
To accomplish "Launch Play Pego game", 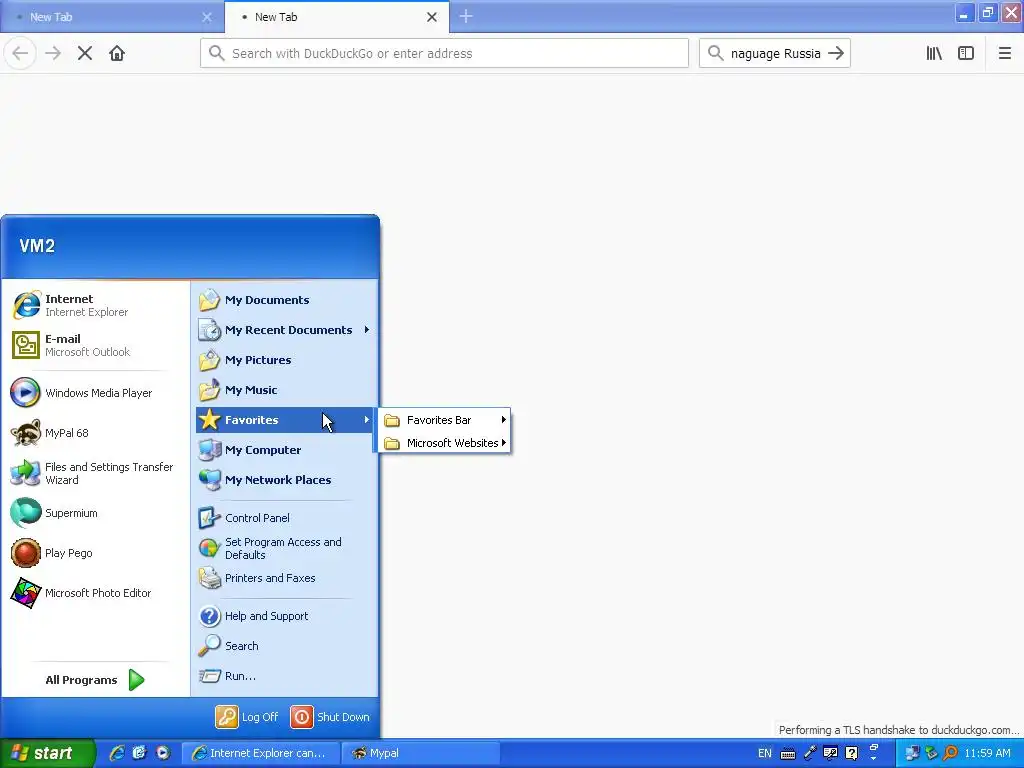I will (x=97, y=552).
